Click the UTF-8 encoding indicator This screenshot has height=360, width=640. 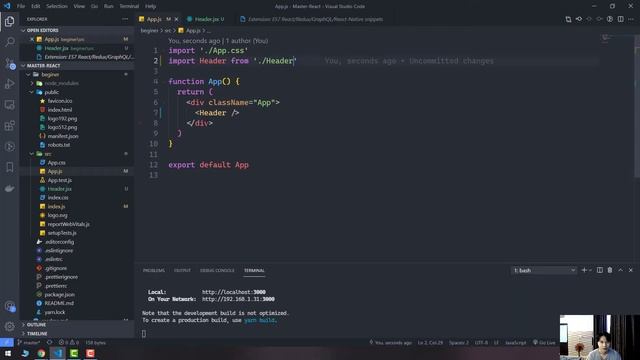pos(481,342)
